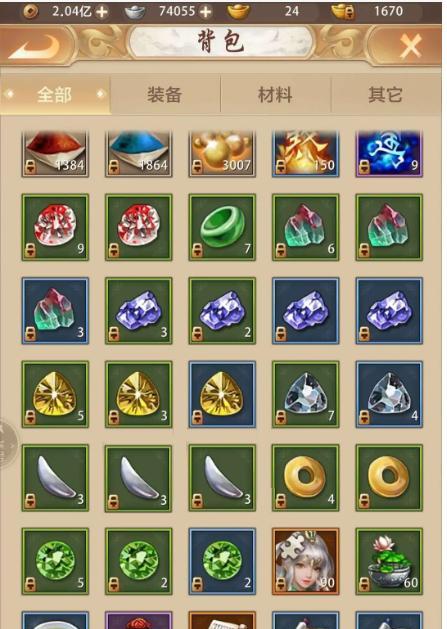This screenshot has height=629, width=447.
Task: Add more coins with the plus beside 2.04亿
Action: [x=102, y=12]
